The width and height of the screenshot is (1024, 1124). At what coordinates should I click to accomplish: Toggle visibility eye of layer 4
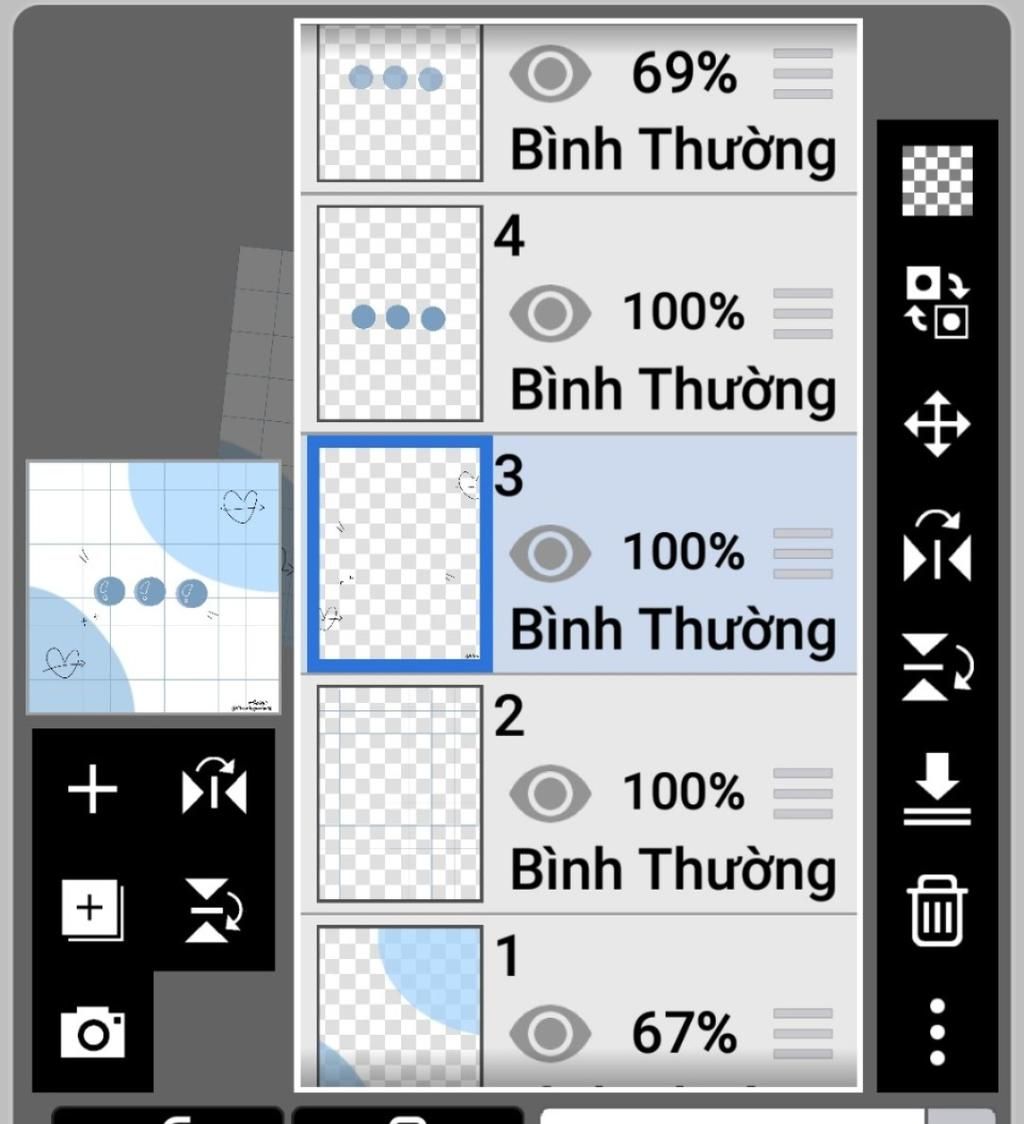550,313
